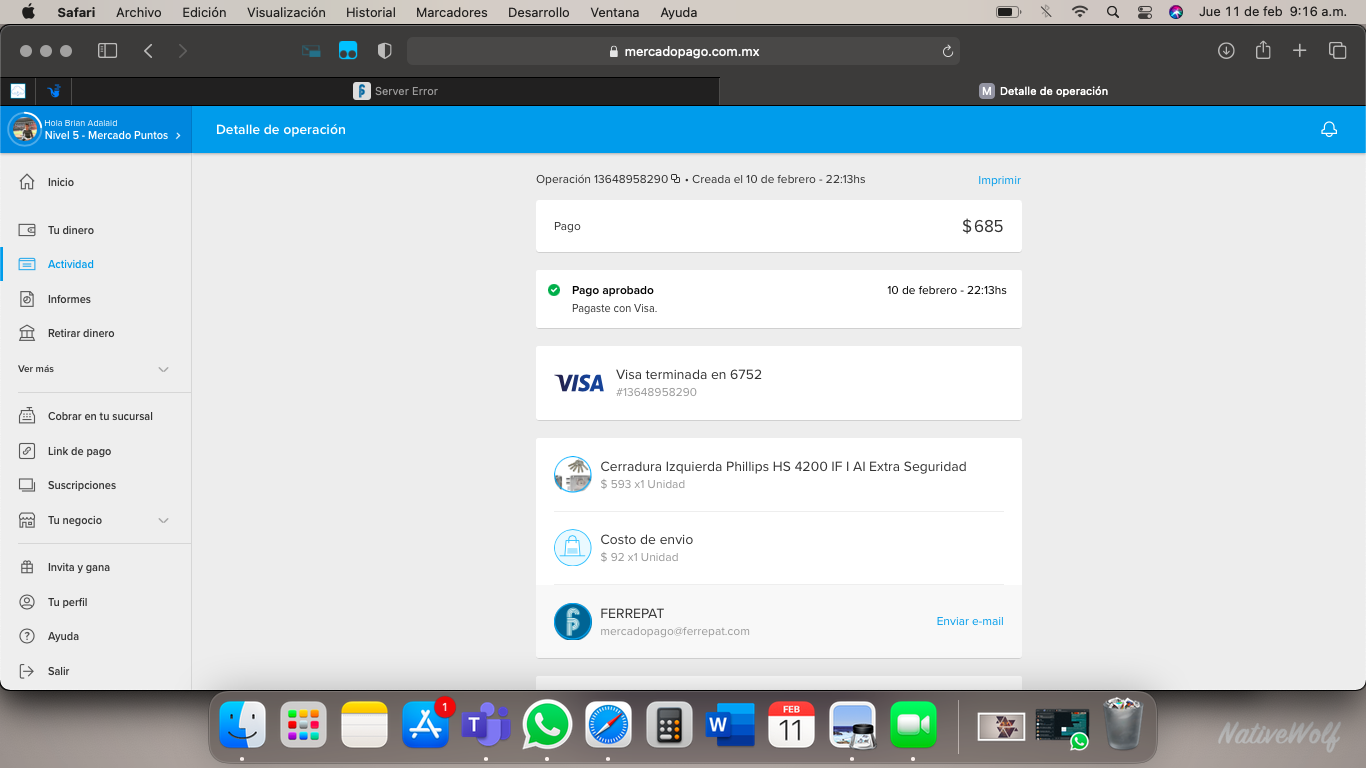This screenshot has width=1366, height=768.
Task: Open the App Store Dock icon
Action: pyautogui.click(x=425, y=725)
